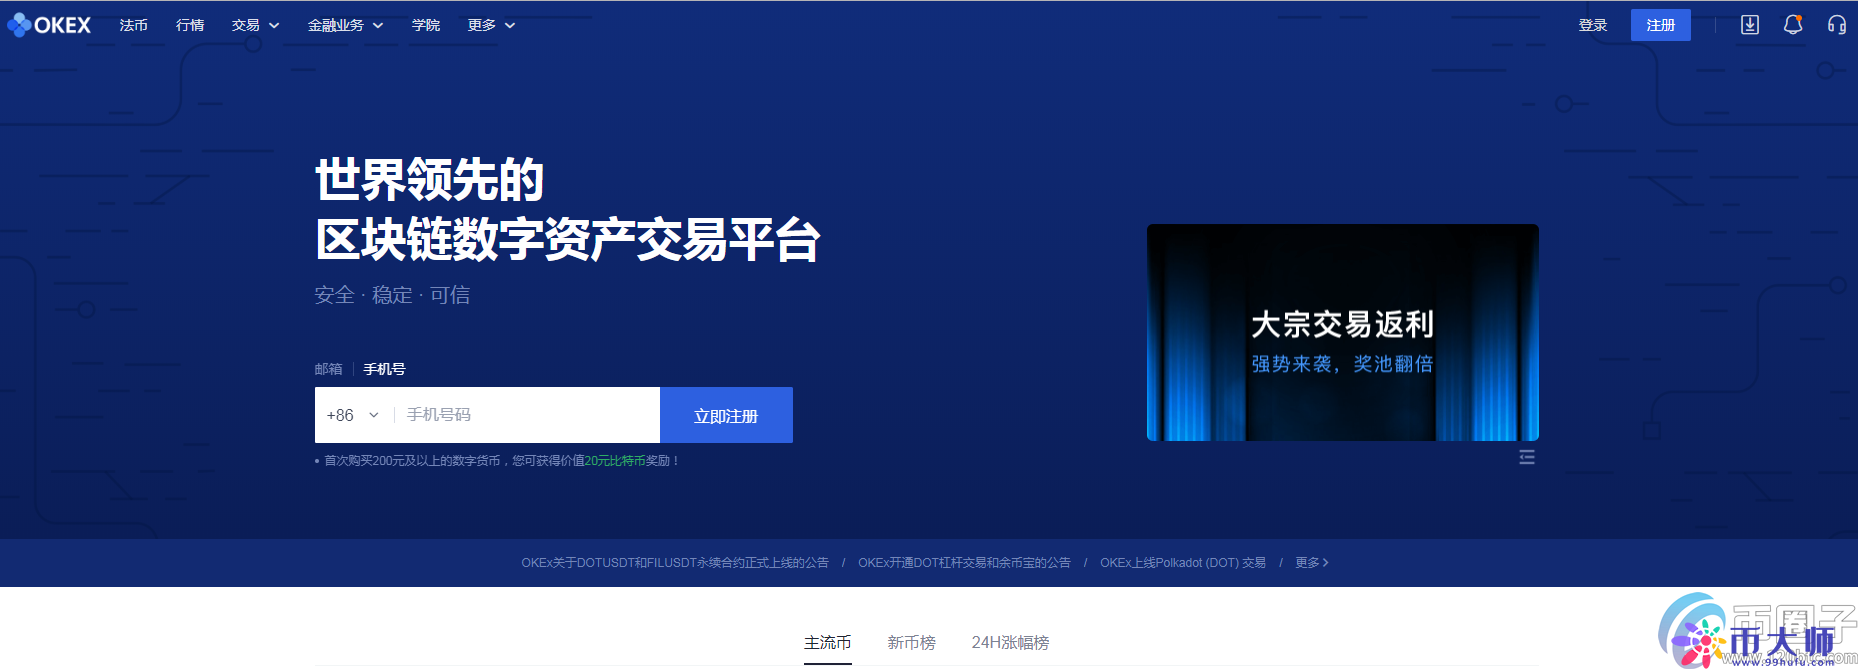The height and width of the screenshot is (669, 1858).
Task: Open the 法币 menu item
Action: (133, 25)
